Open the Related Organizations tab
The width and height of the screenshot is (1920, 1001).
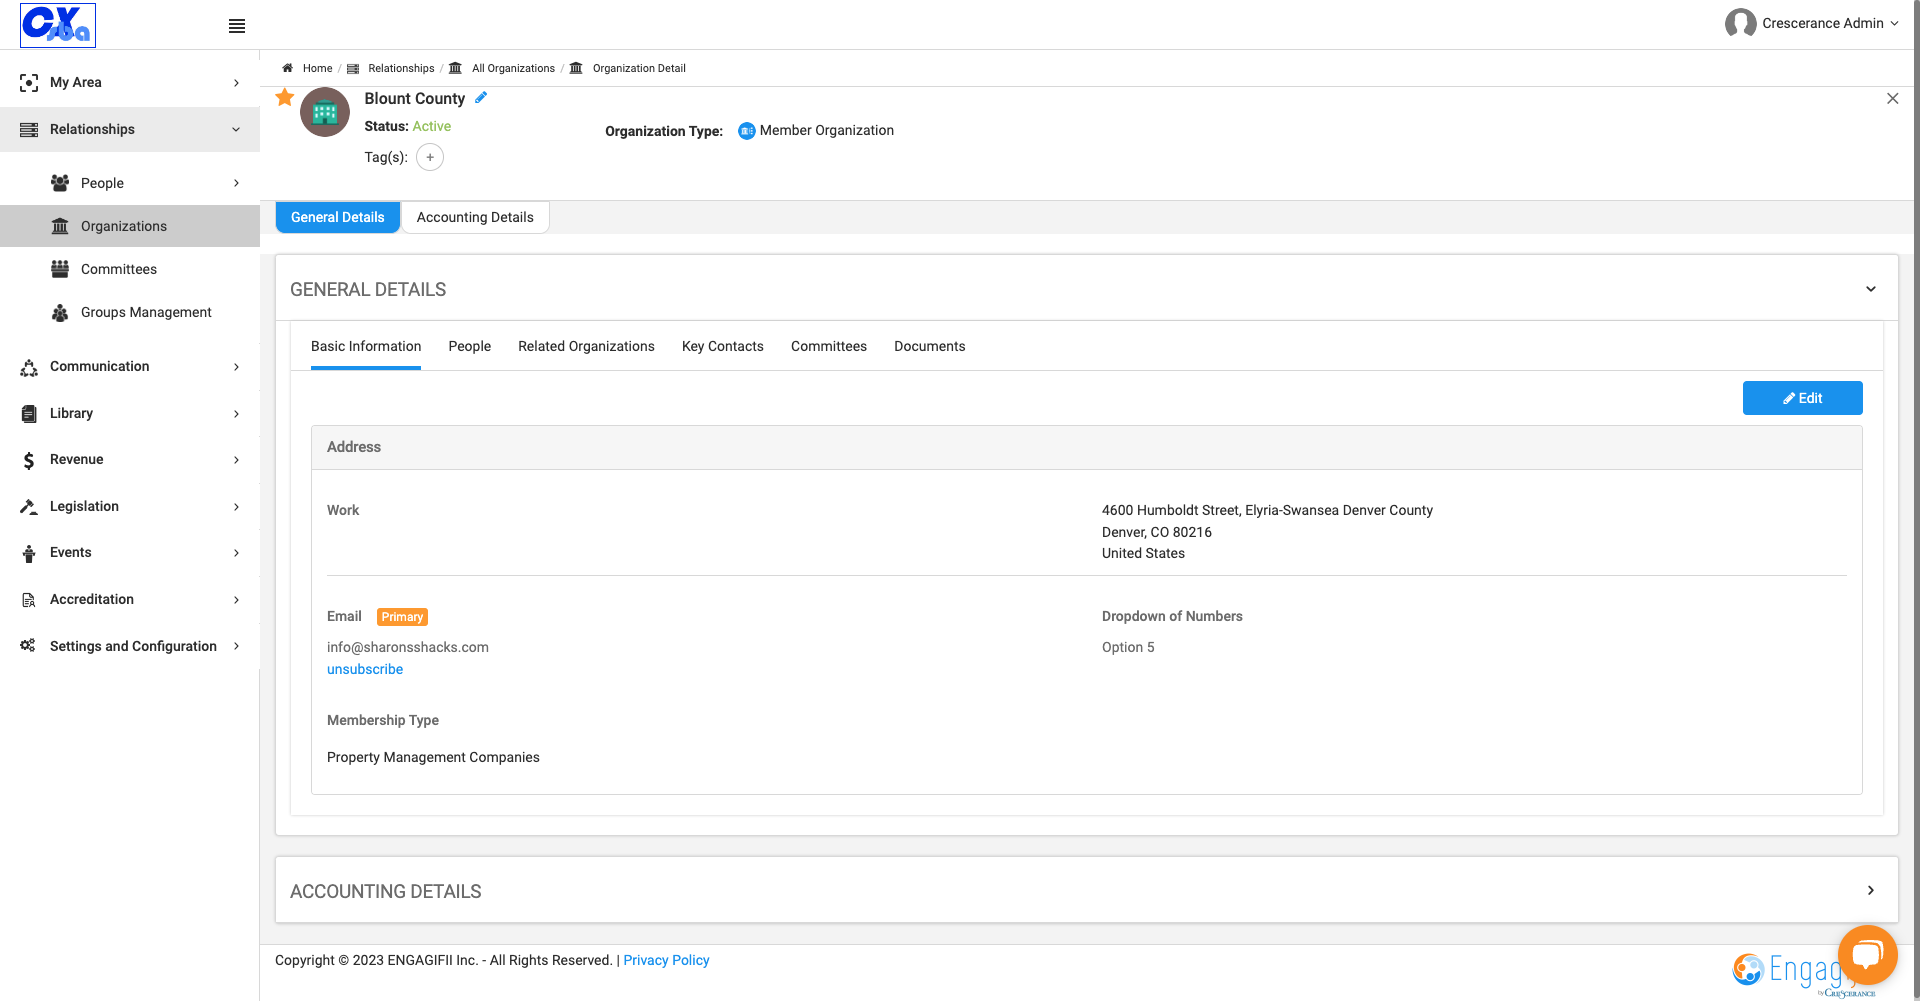click(586, 346)
